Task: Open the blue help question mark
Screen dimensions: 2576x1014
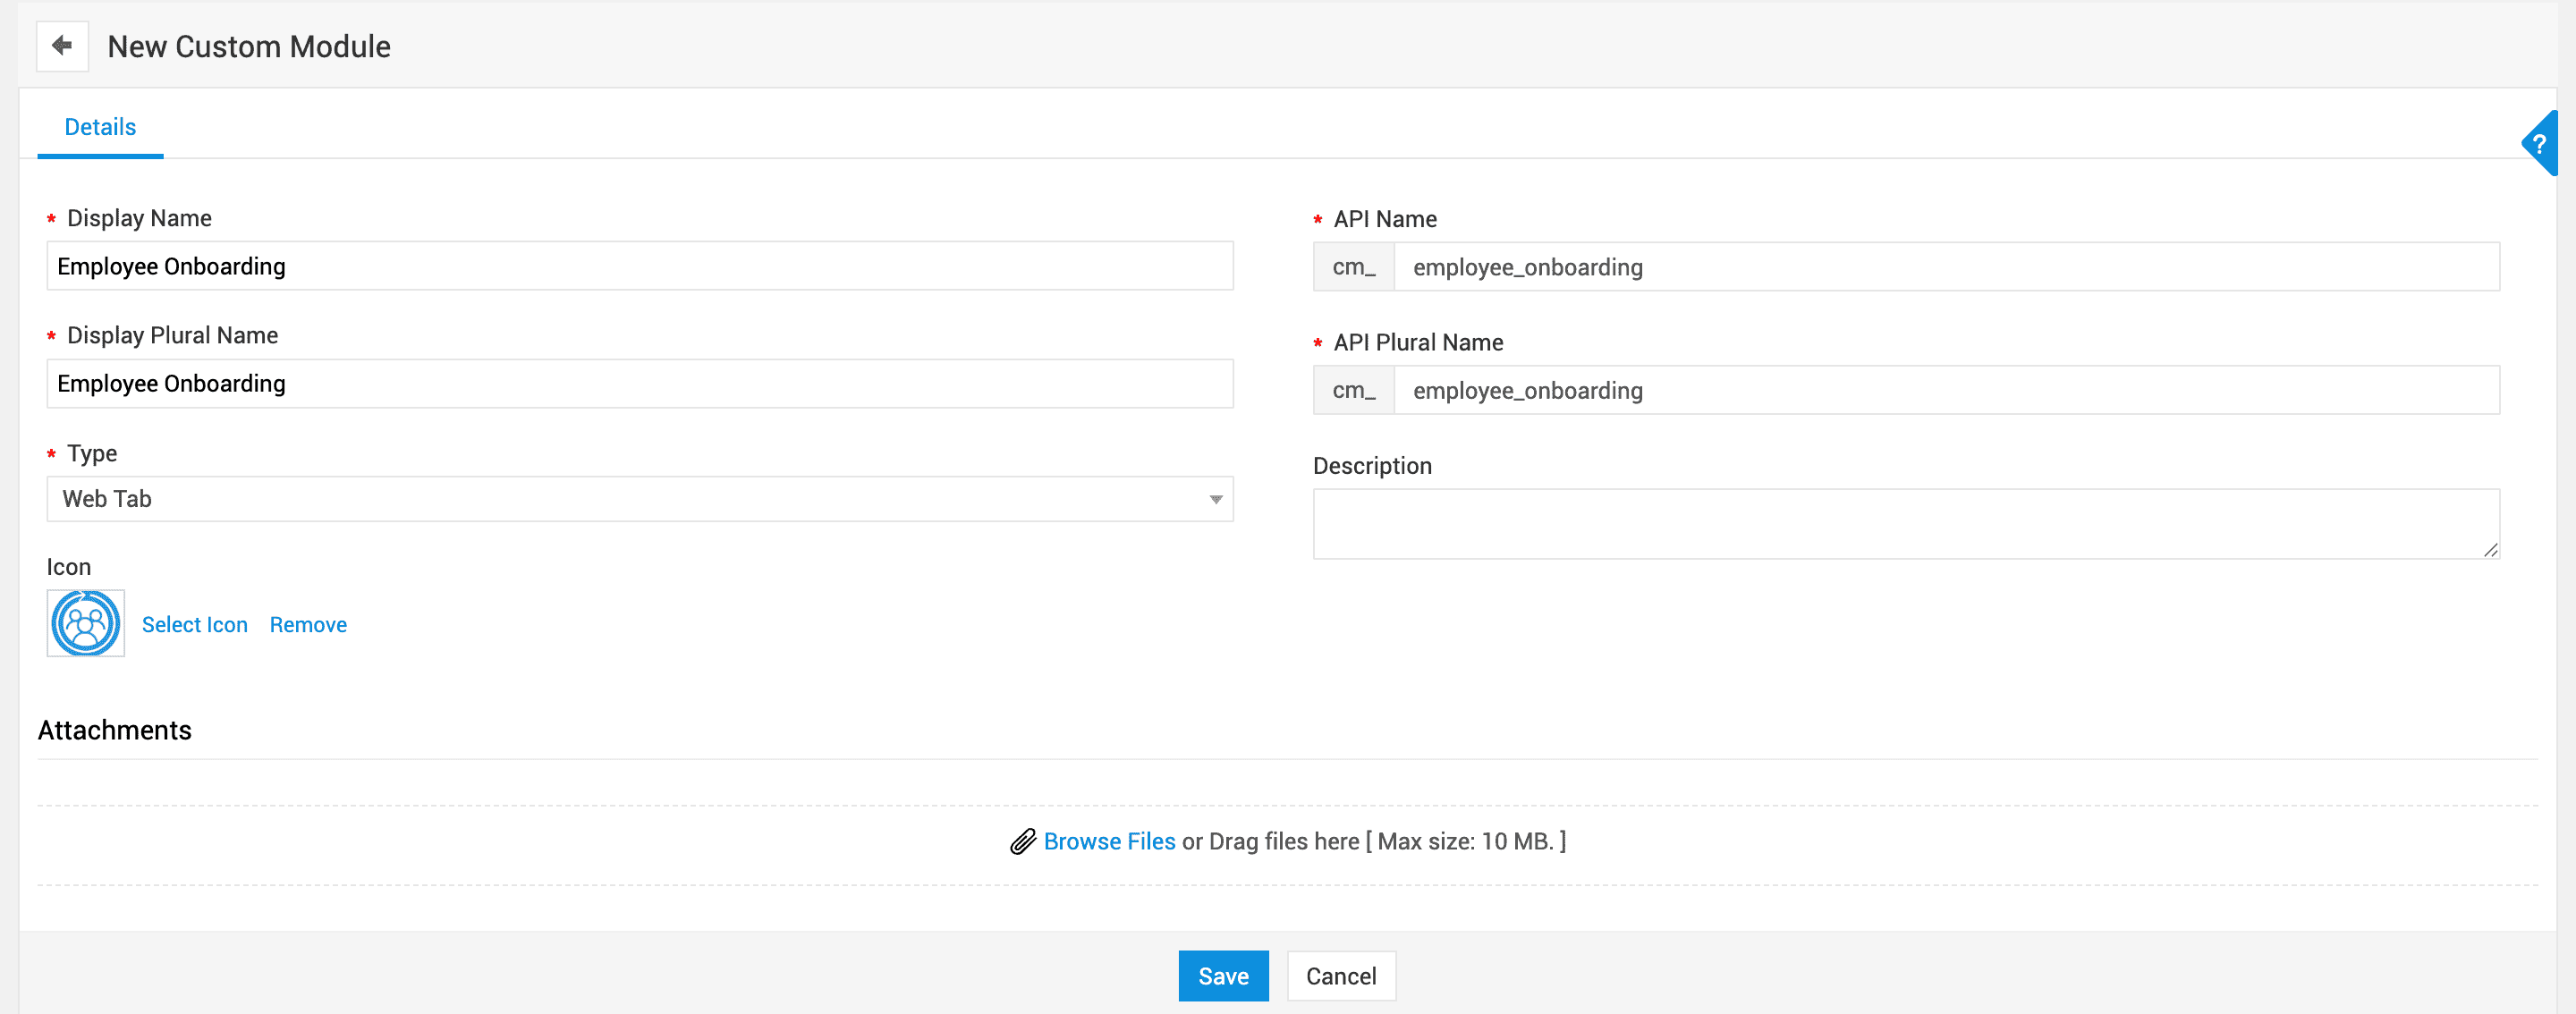Action: [2541, 144]
